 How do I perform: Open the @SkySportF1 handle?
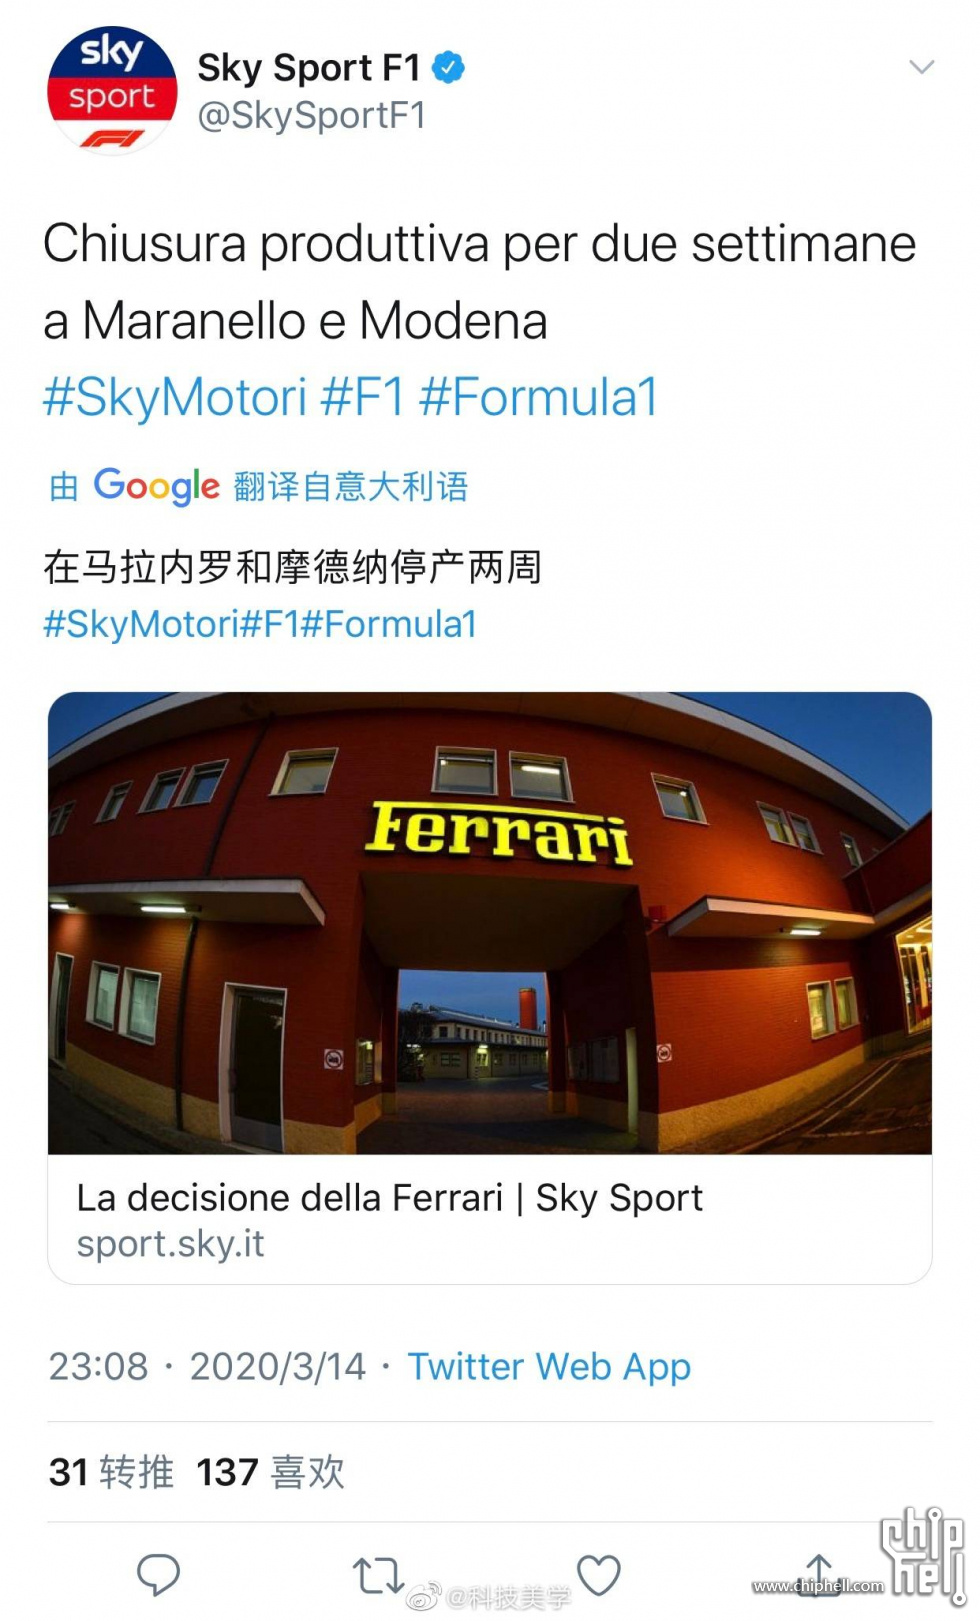coord(312,116)
